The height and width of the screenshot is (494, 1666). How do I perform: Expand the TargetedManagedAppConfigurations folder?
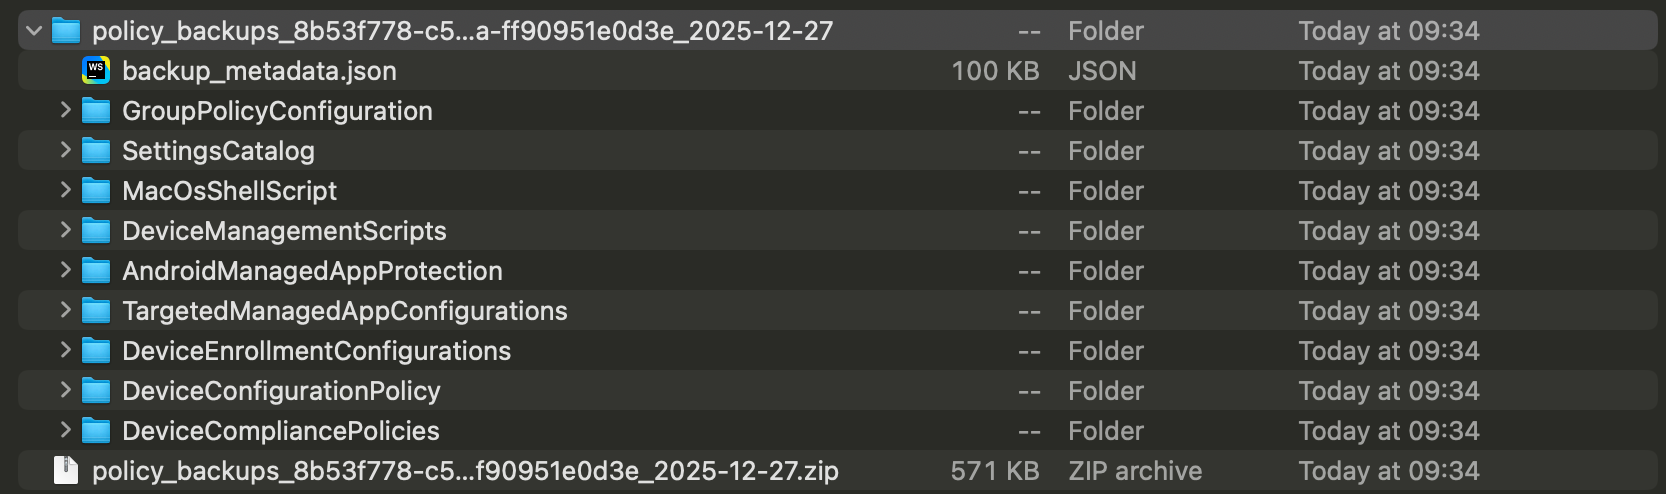65,310
